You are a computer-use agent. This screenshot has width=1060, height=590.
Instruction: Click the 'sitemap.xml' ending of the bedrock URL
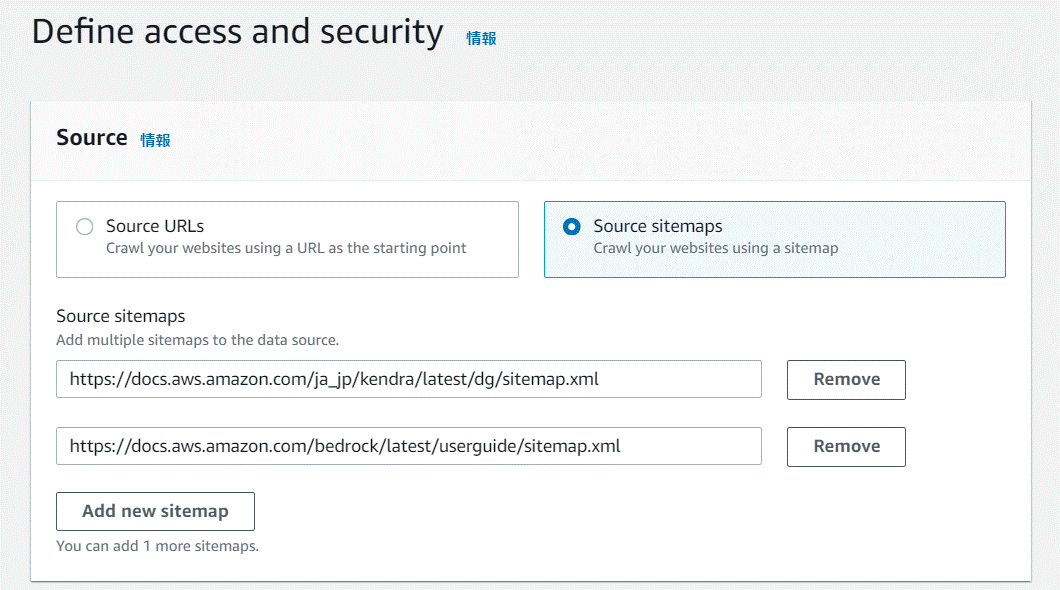click(x=574, y=446)
